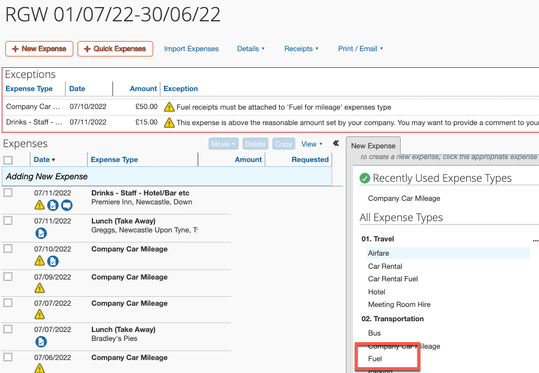Open the Details dropdown menu

click(251, 49)
